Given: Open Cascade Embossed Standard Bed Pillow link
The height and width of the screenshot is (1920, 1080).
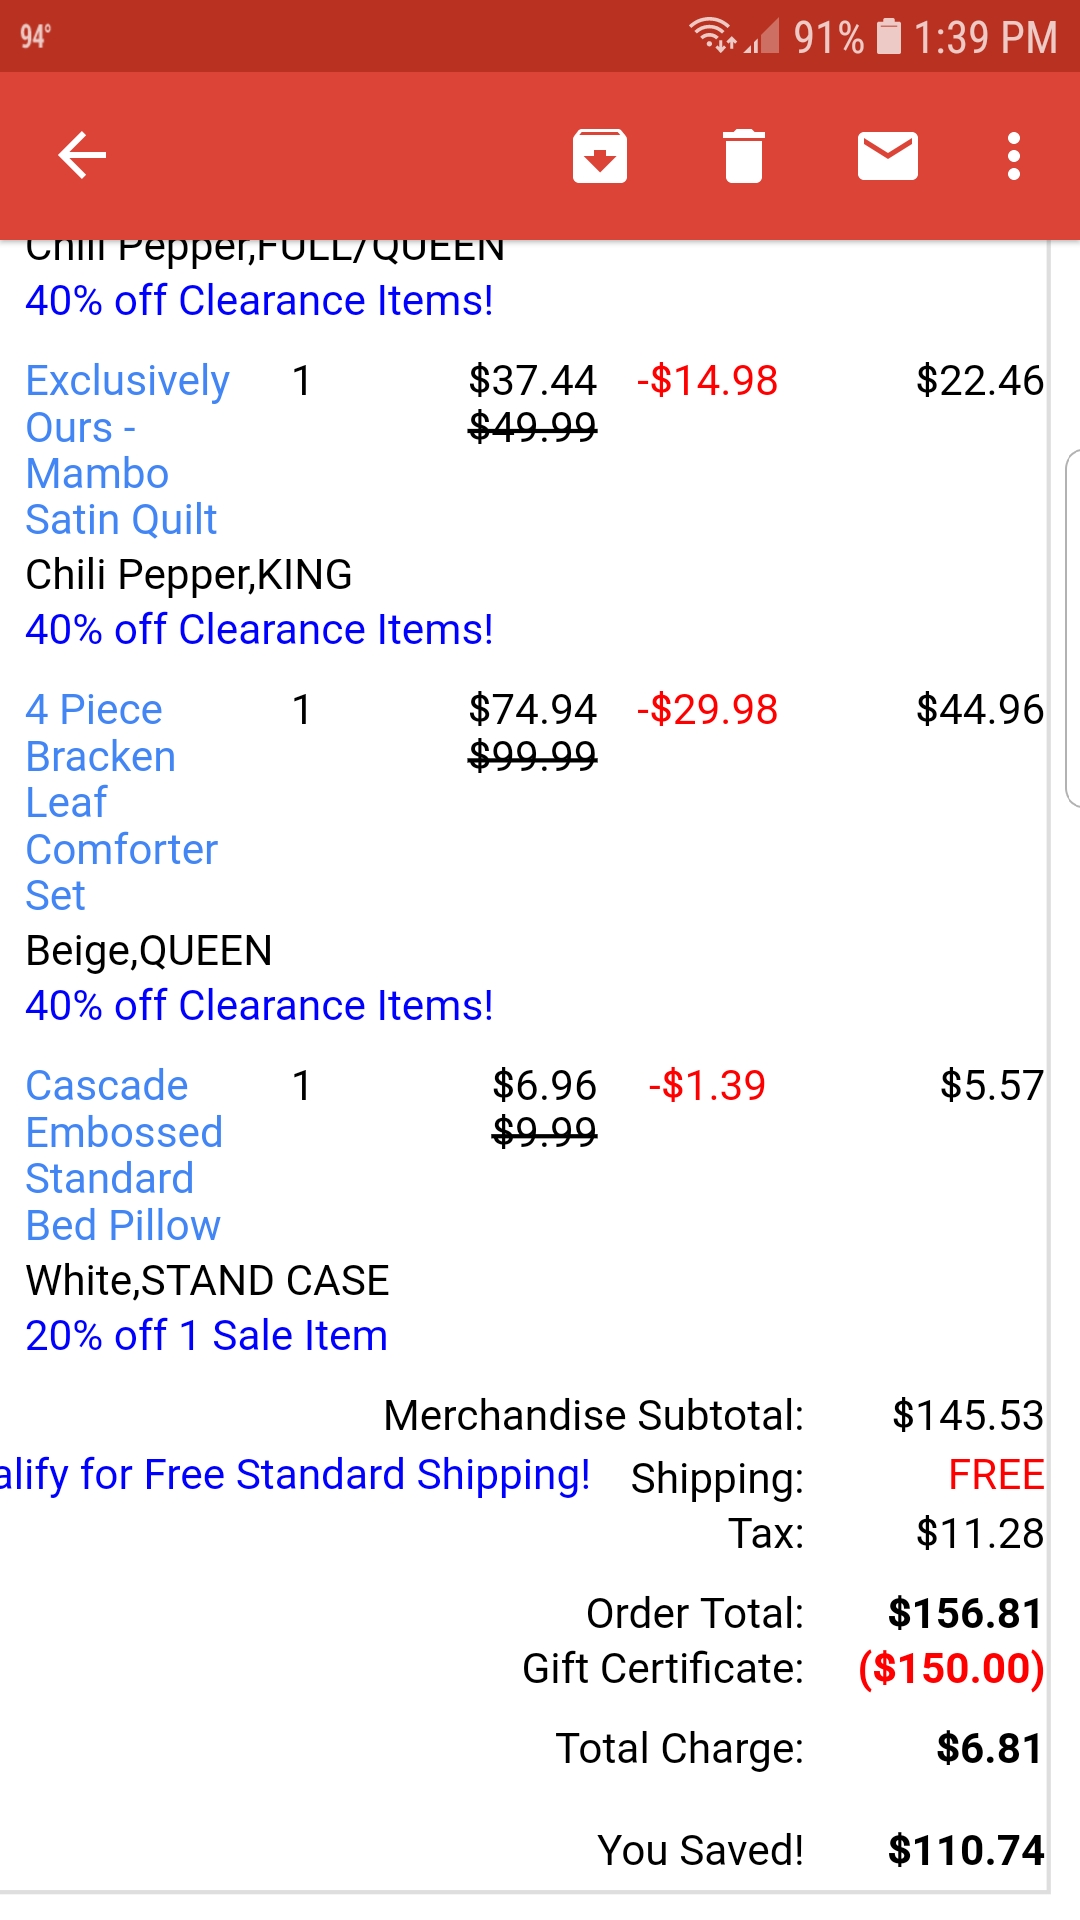Looking at the screenshot, I should click(124, 1155).
